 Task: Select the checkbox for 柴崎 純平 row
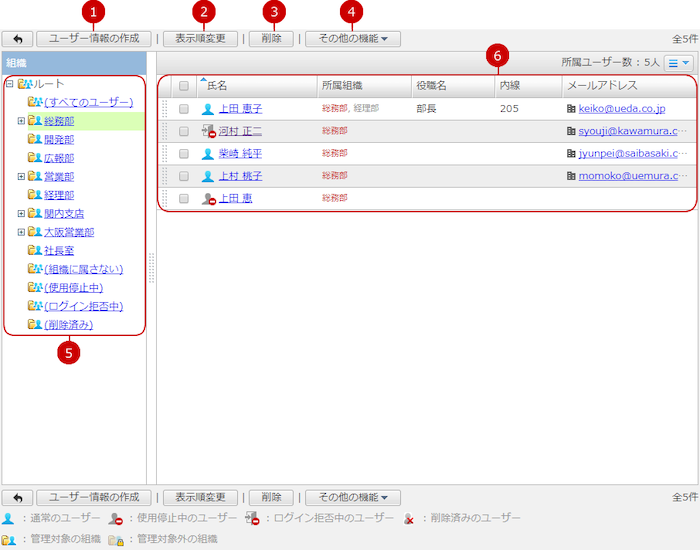183,154
